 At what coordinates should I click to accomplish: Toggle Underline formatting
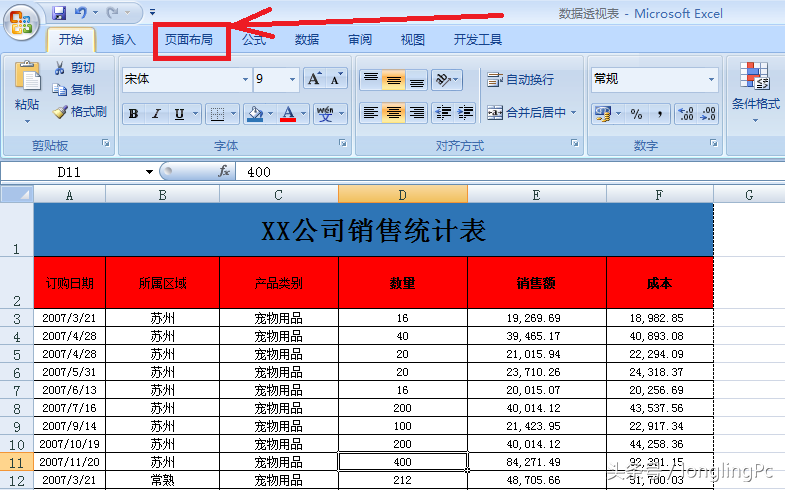point(179,114)
